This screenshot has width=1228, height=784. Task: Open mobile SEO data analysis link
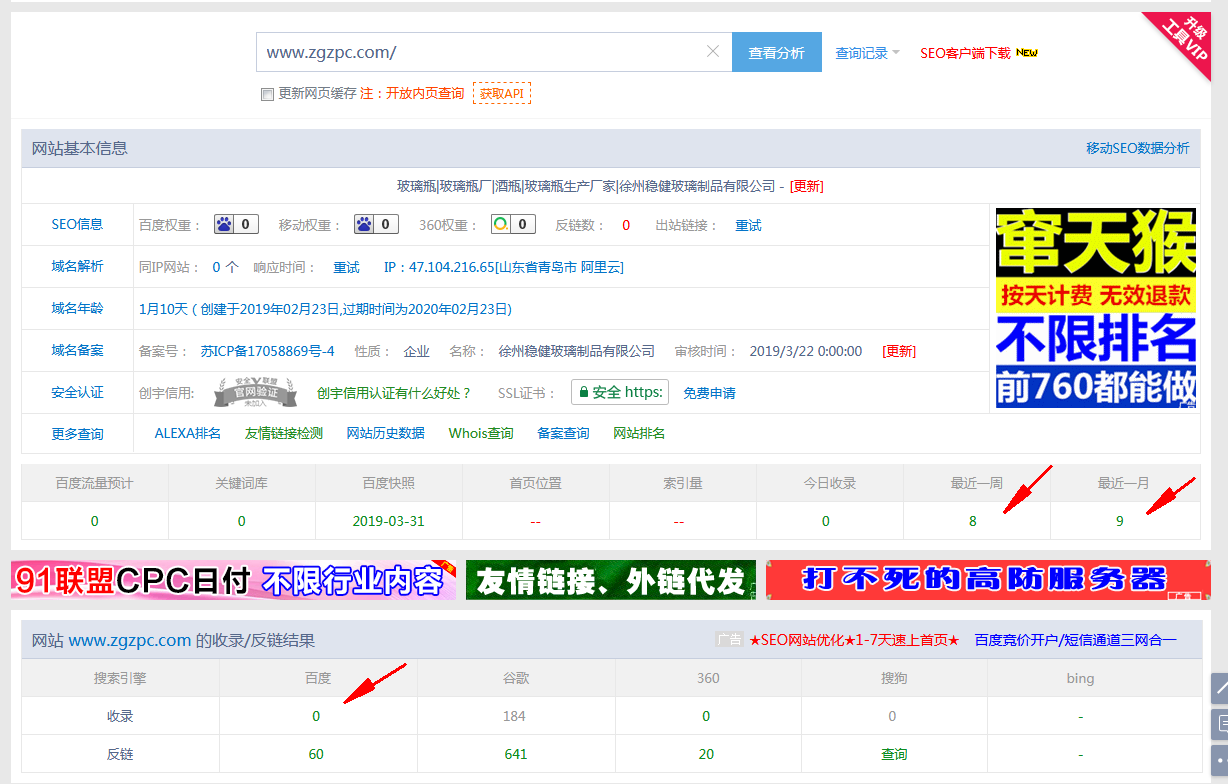[1138, 148]
